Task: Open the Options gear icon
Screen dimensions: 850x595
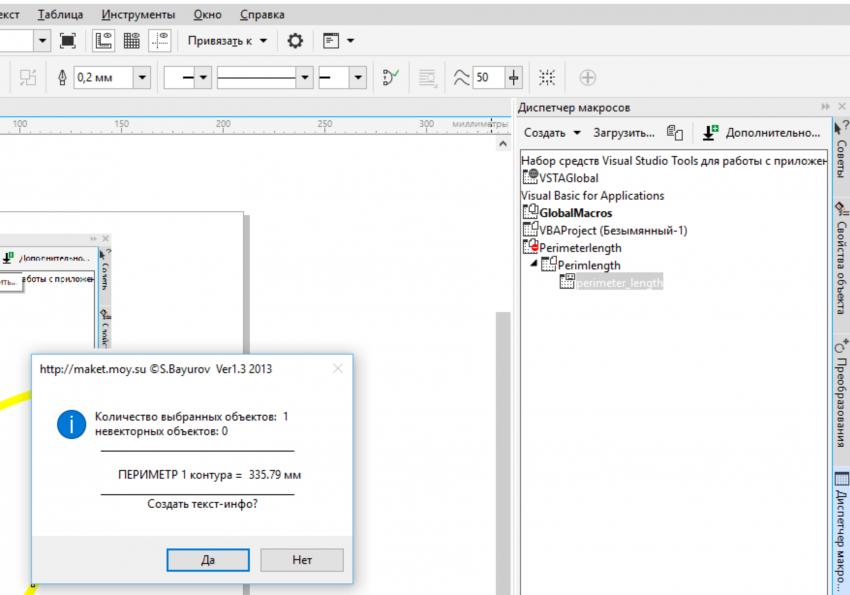Action: coord(294,41)
